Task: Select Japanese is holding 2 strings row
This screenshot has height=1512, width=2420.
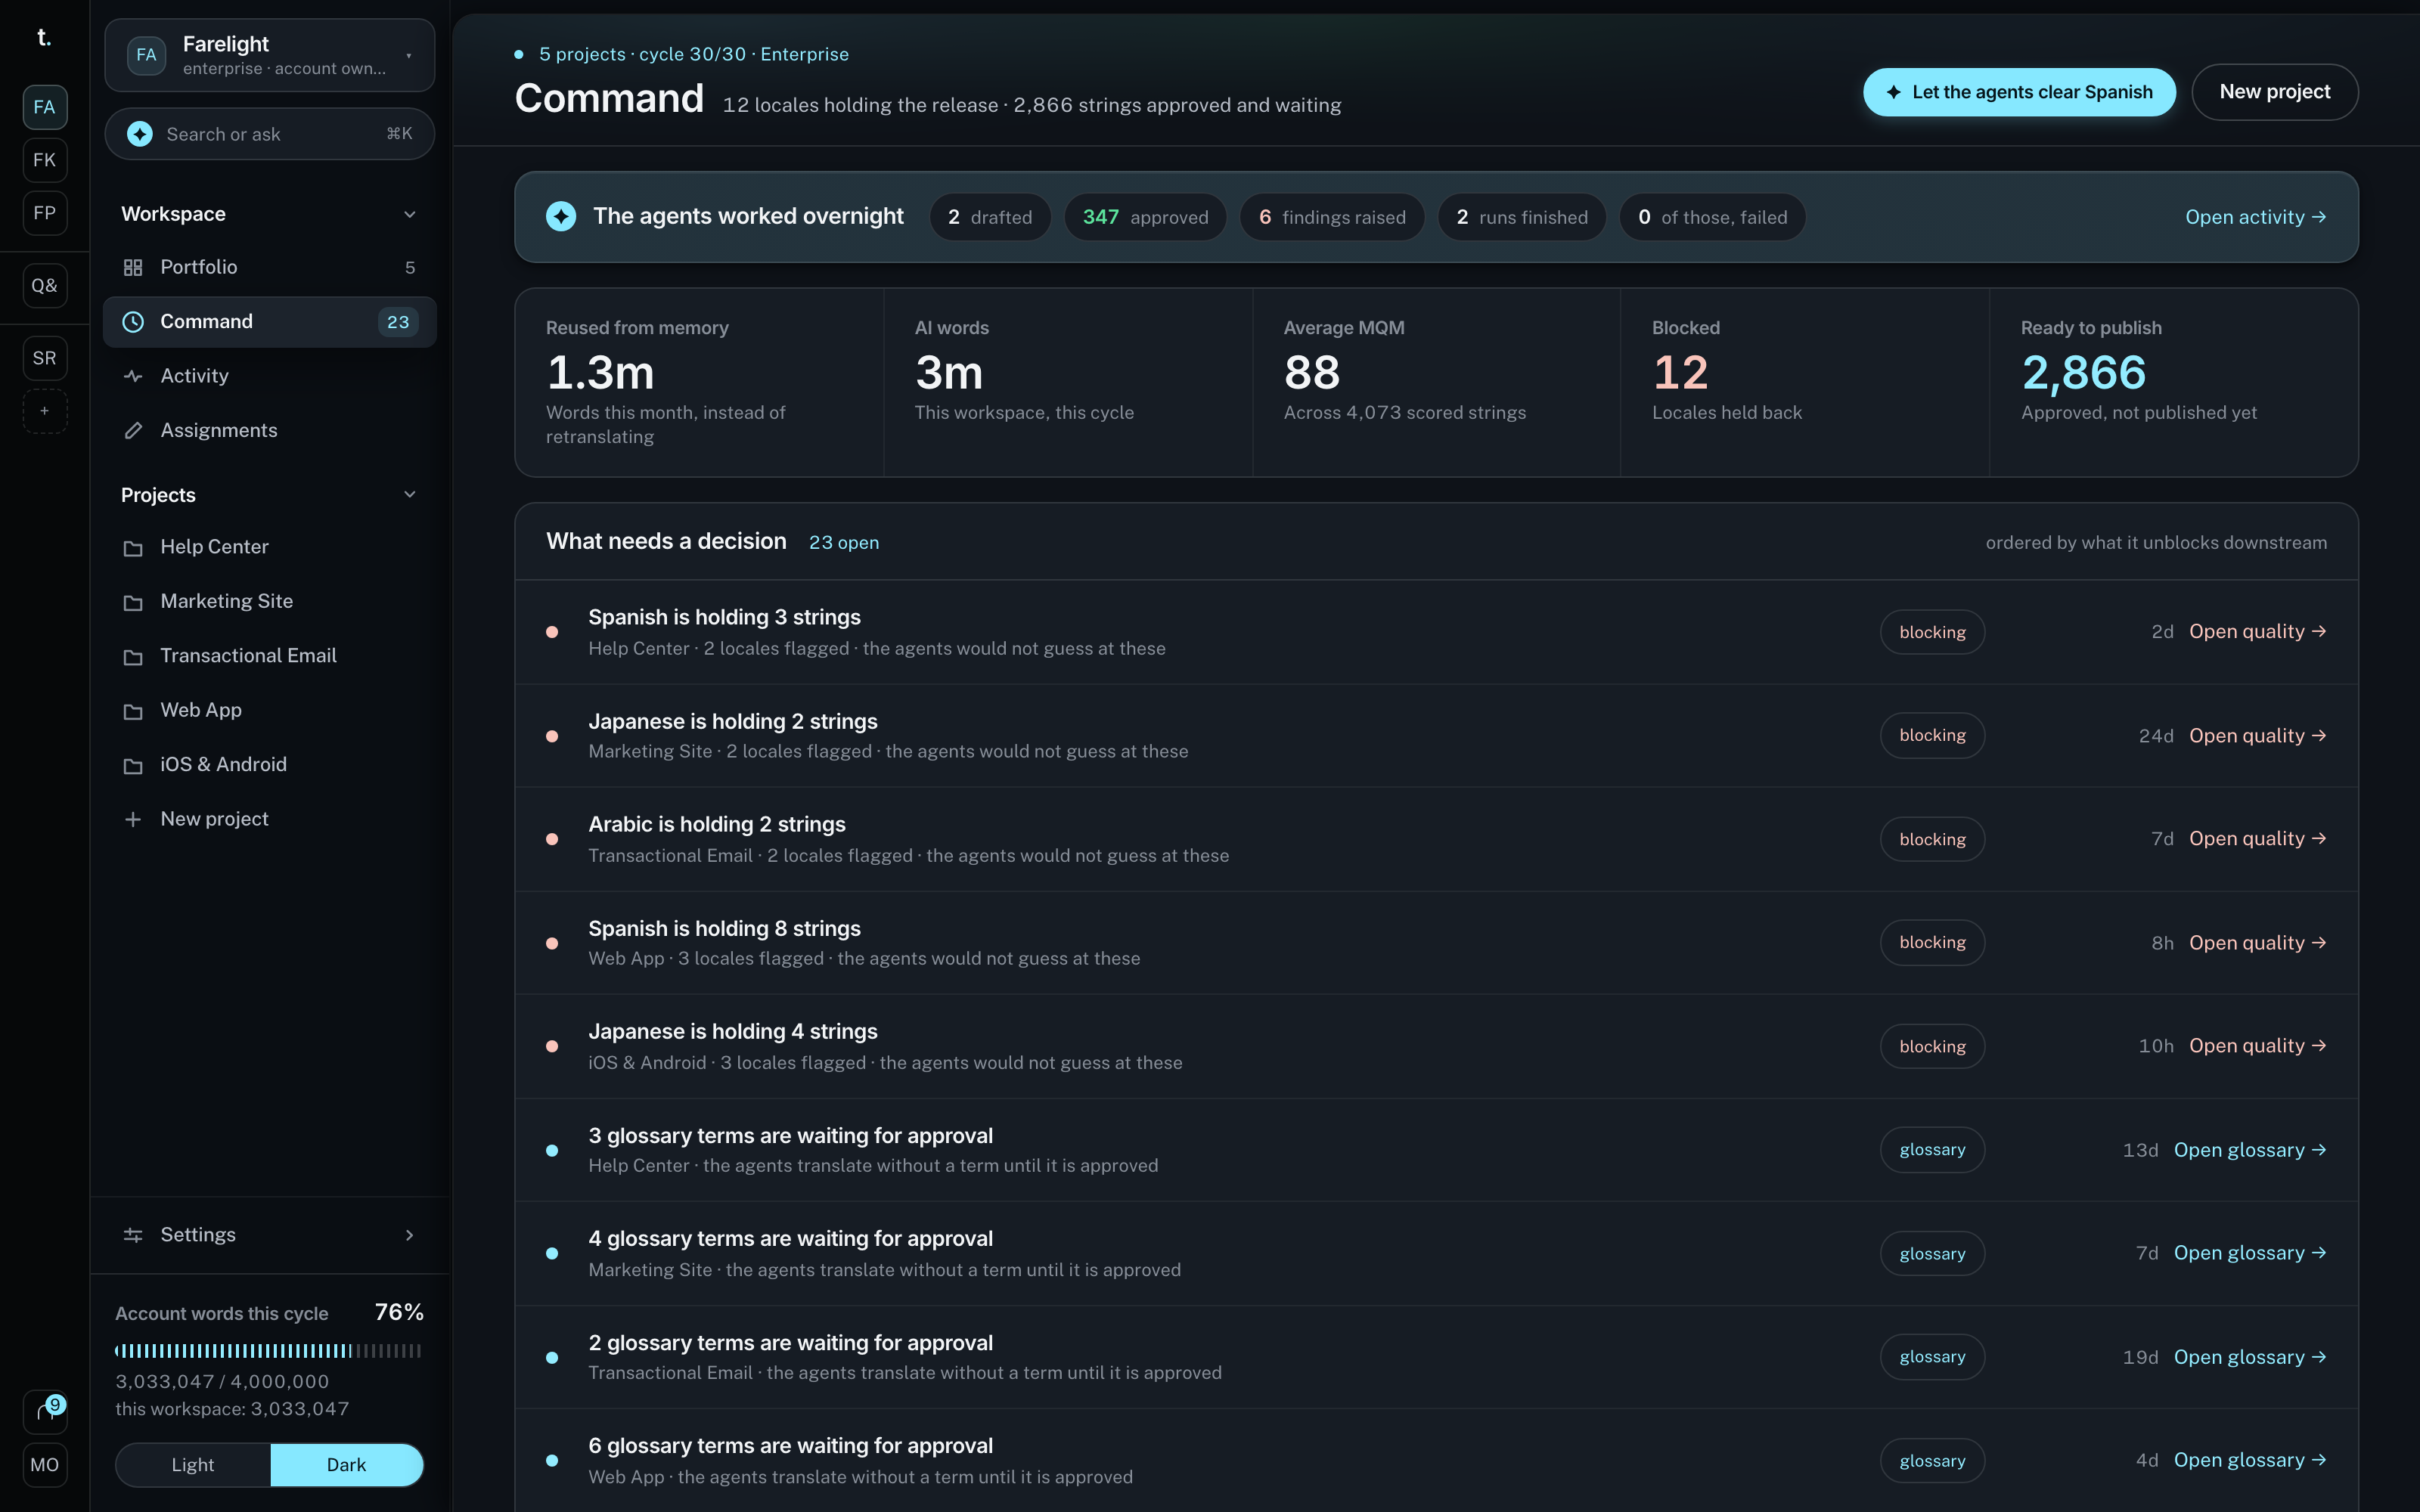Action: click(1436, 736)
